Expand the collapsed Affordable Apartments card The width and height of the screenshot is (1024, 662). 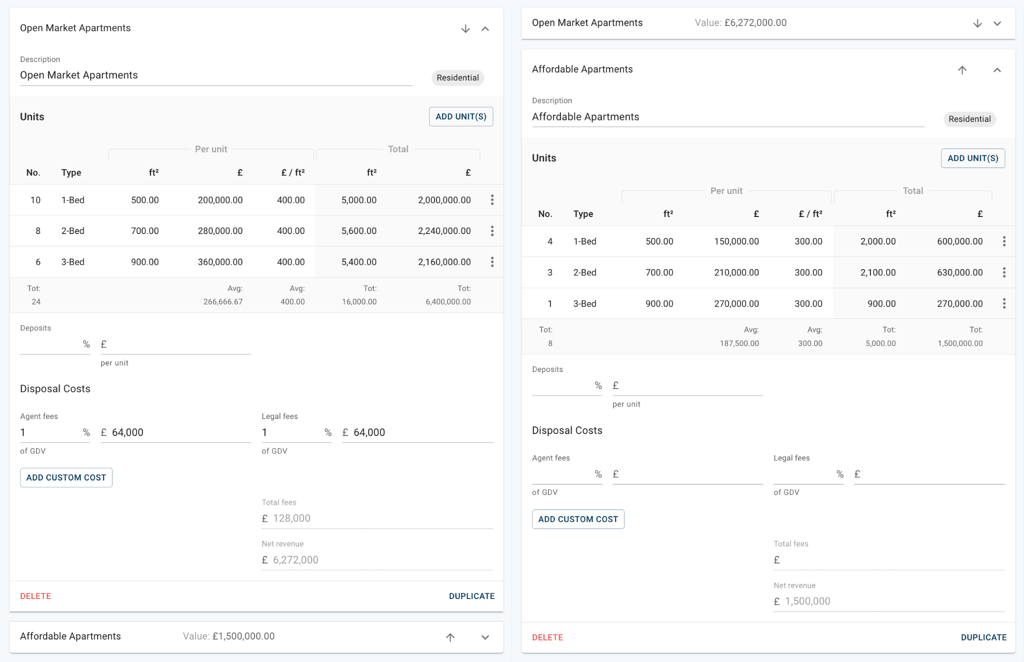(x=485, y=637)
